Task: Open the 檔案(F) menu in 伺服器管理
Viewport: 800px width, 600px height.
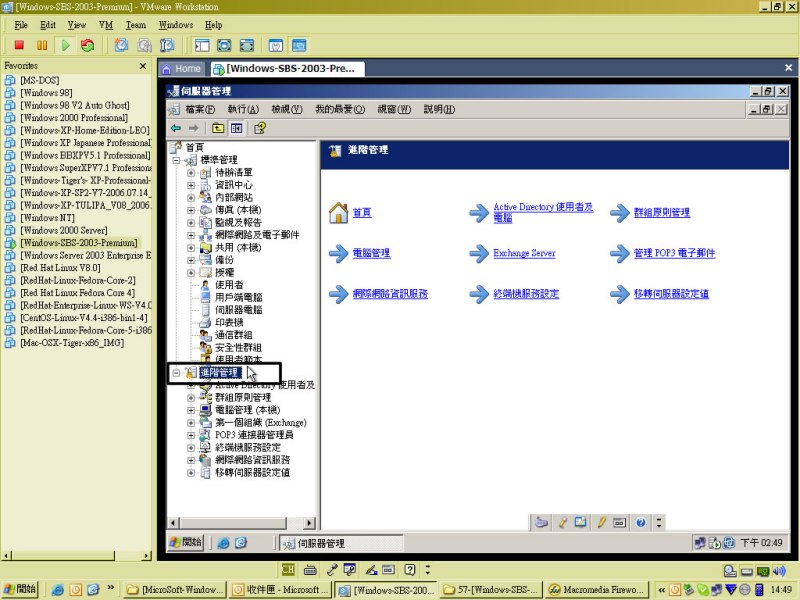Action: [200, 109]
